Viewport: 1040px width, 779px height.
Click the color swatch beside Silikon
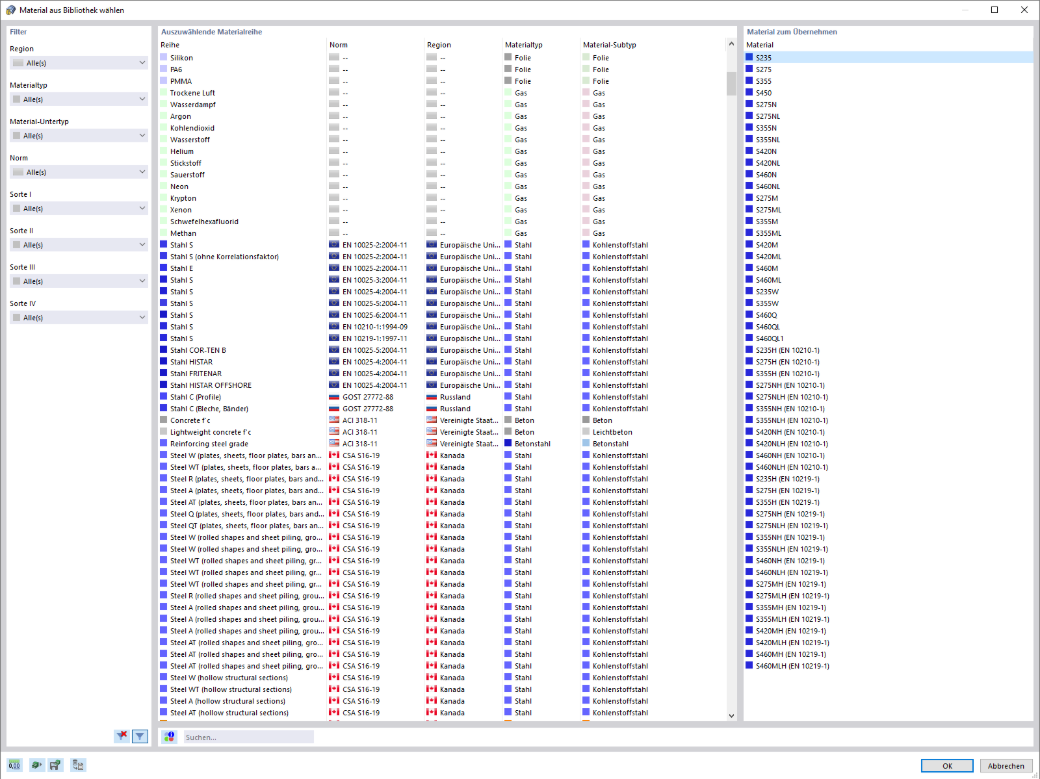click(x=164, y=58)
